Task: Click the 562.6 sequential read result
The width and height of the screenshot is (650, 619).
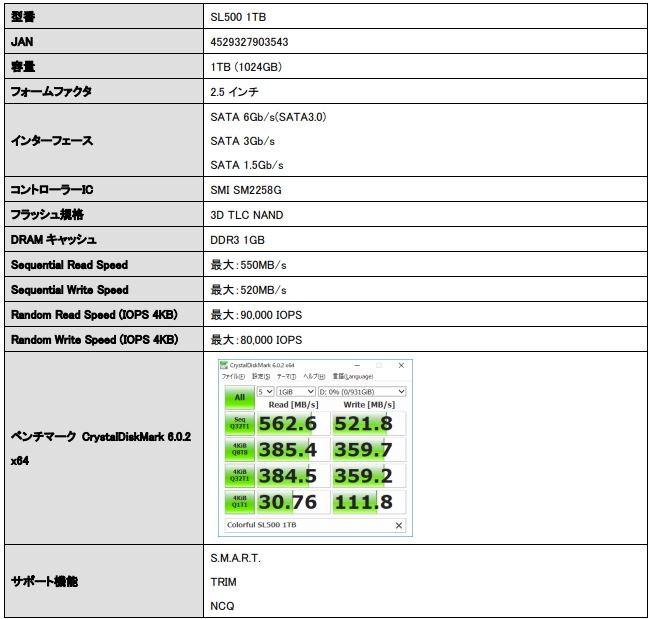Action: point(293,423)
